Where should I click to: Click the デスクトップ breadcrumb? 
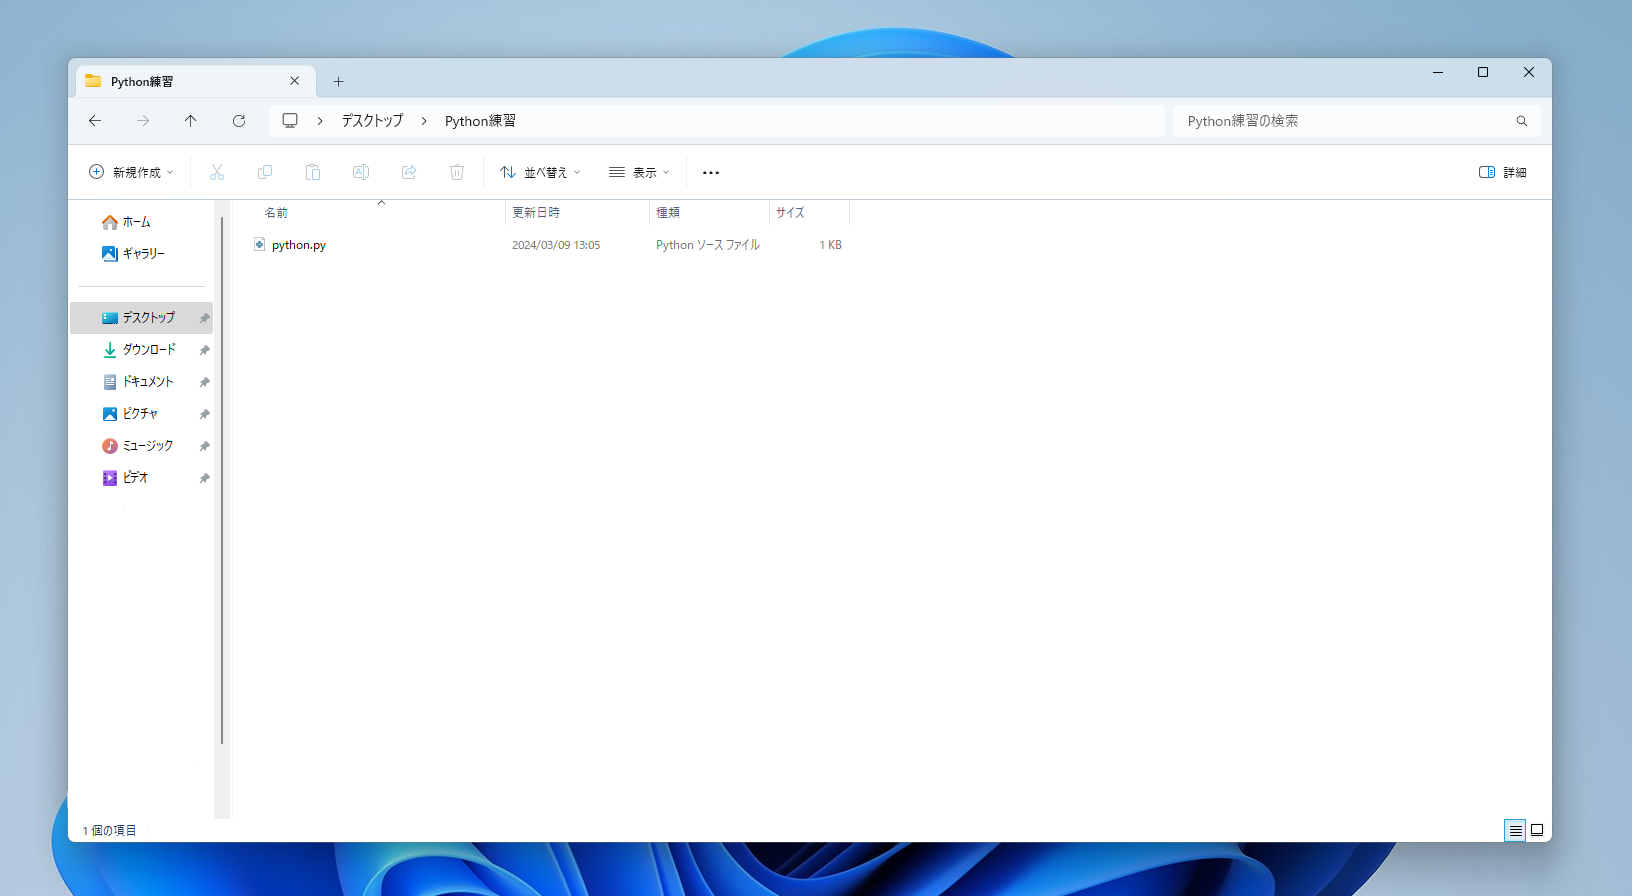point(372,121)
